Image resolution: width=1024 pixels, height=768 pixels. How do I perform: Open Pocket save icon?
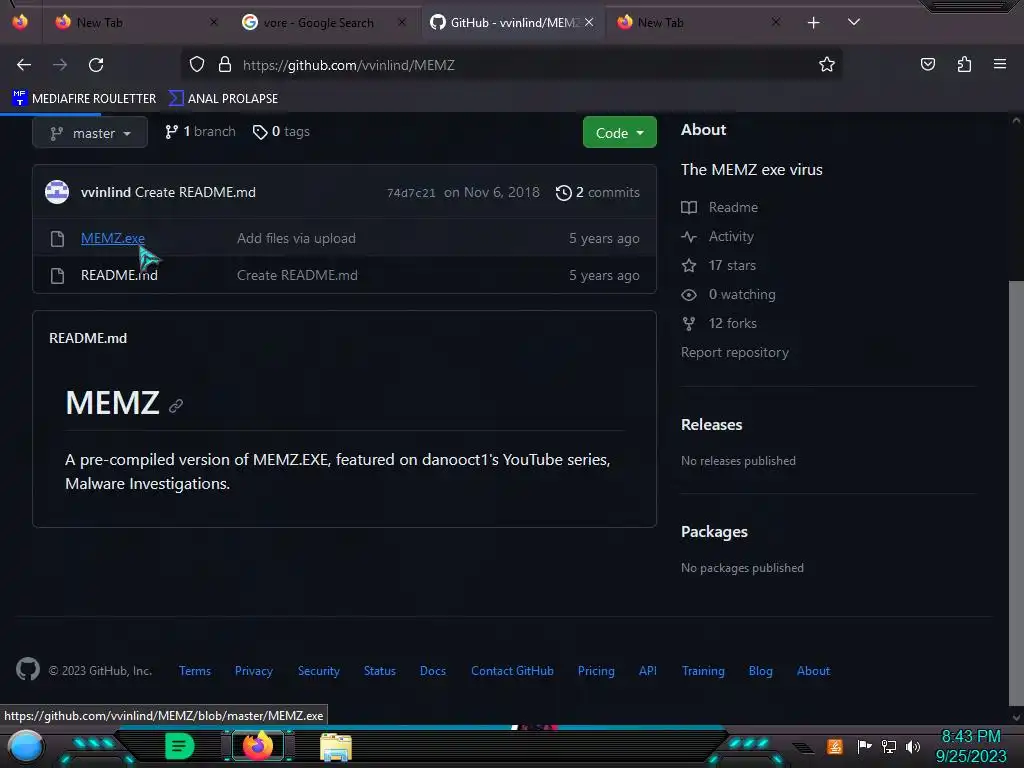point(927,64)
